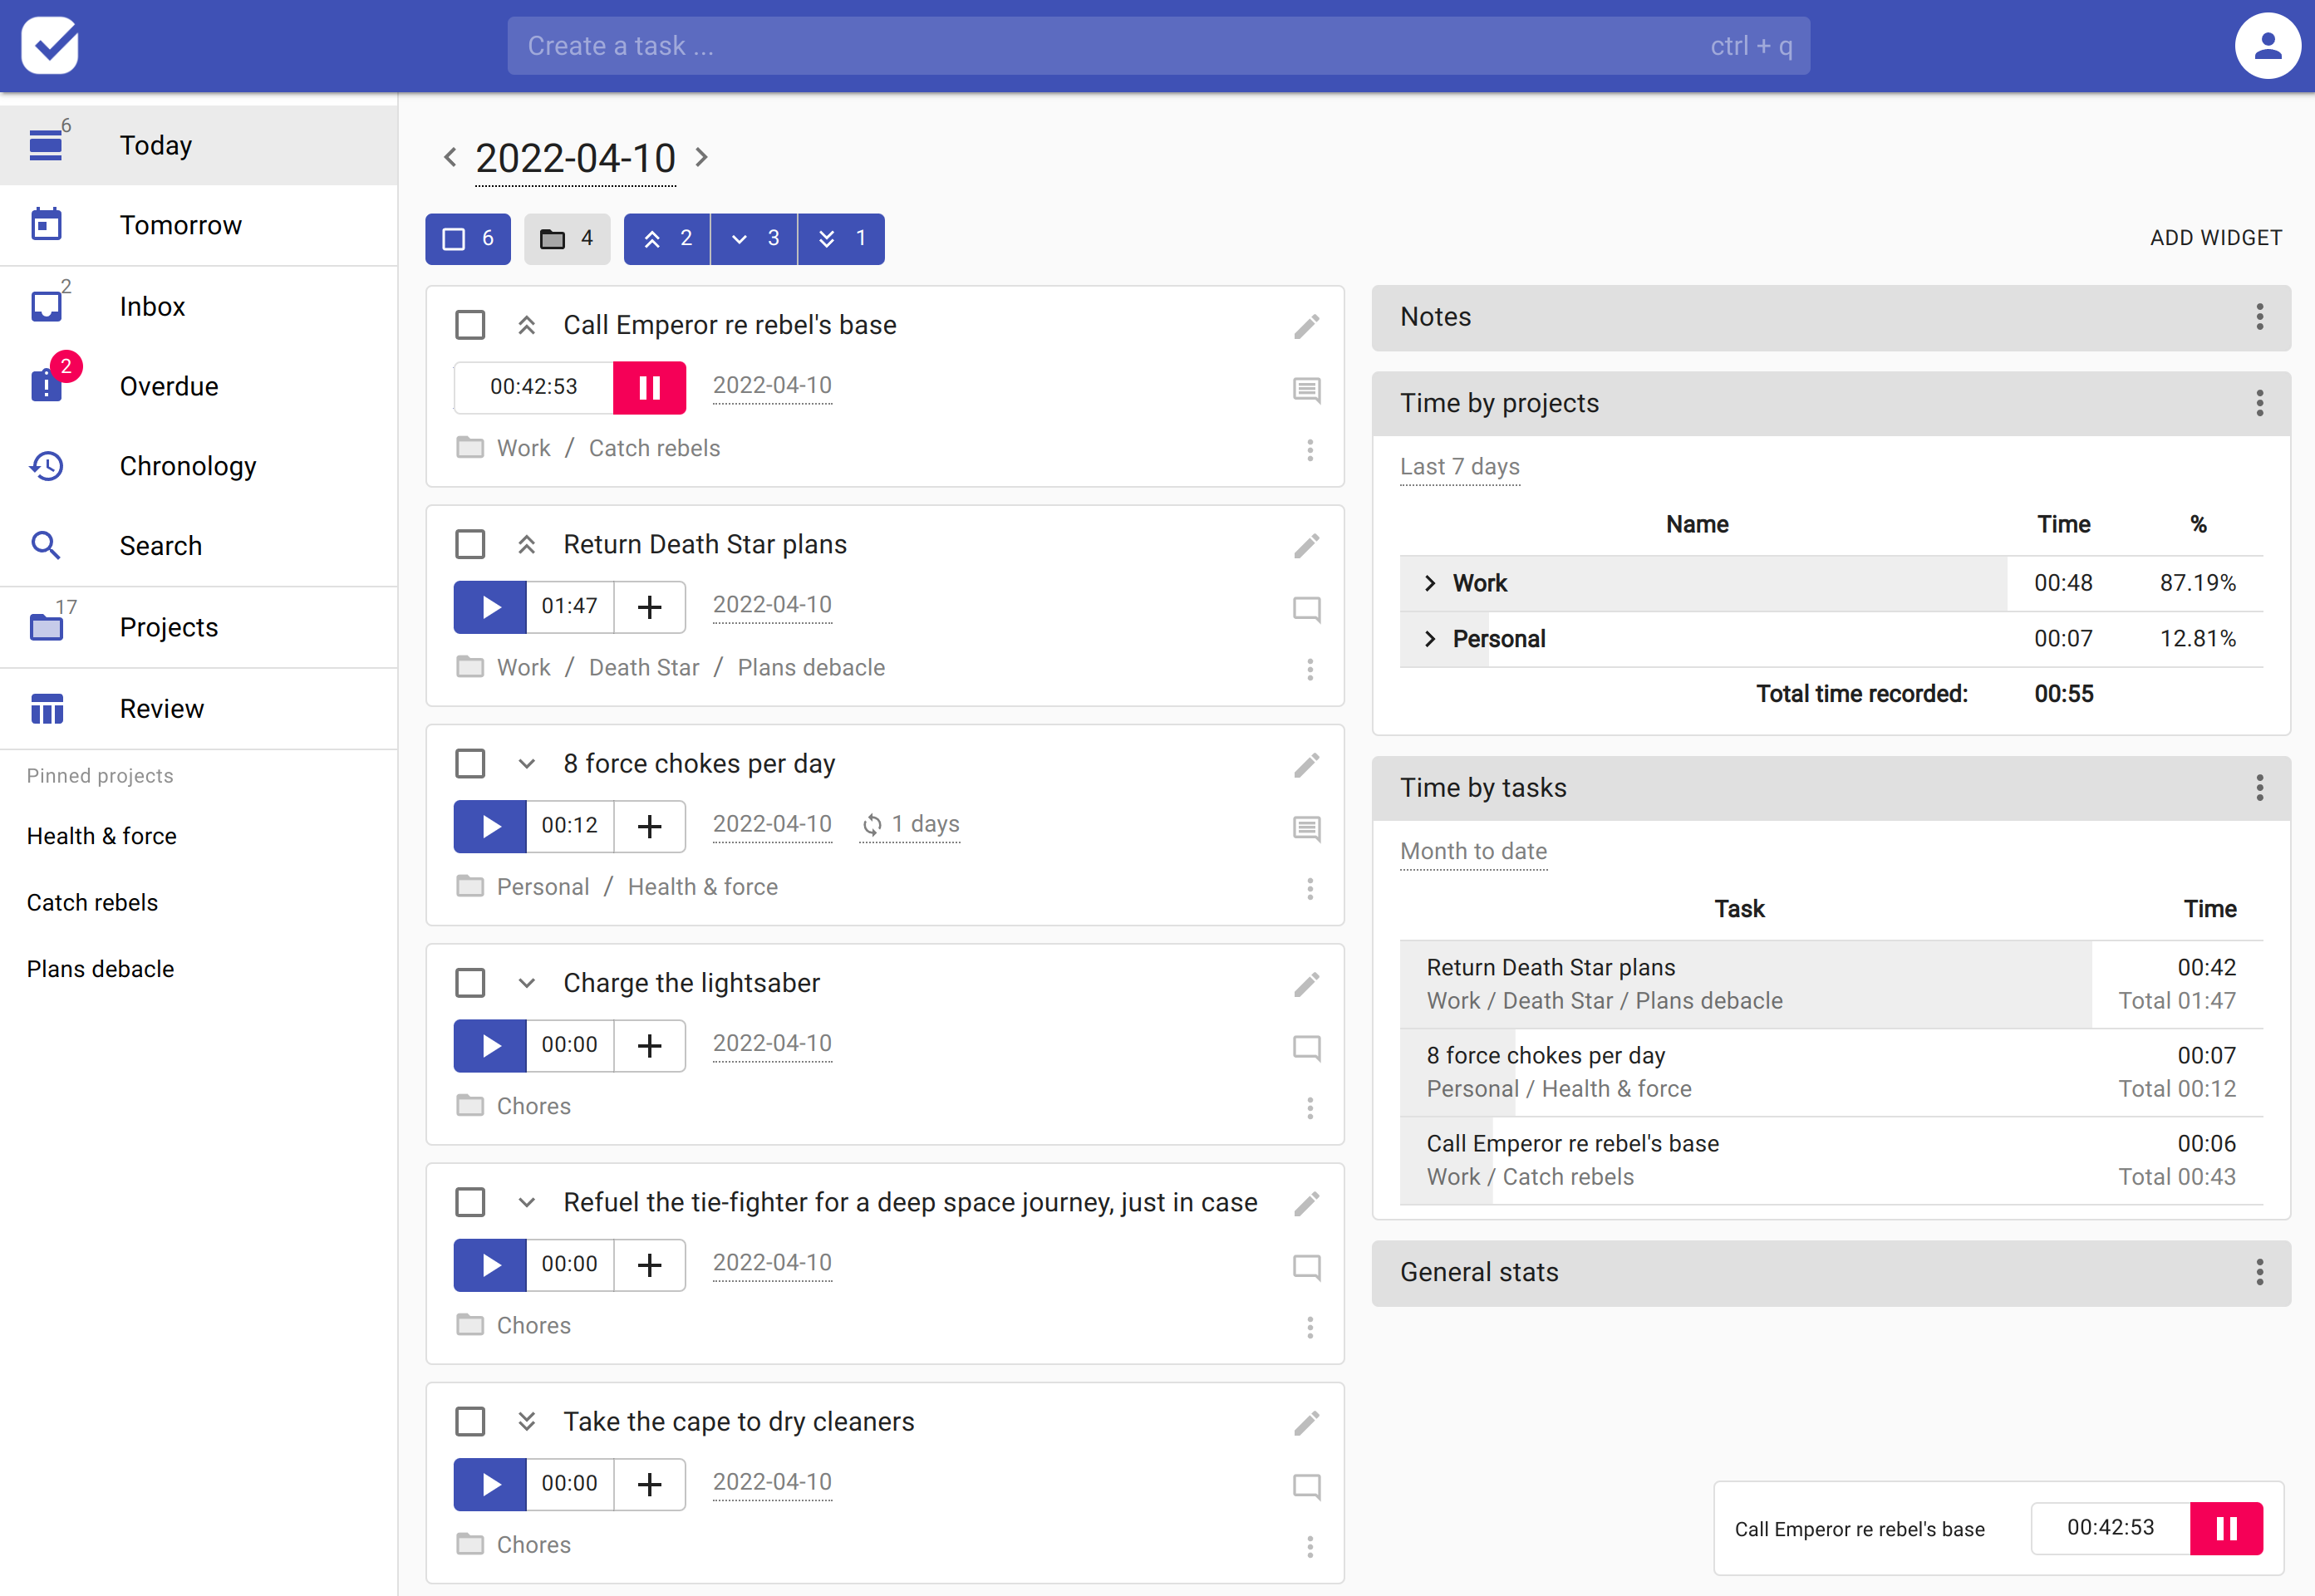Viewport: 2315px width, 1596px height.
Task: Add time to Charge the lightsaber
Action: coord(650,1045)
